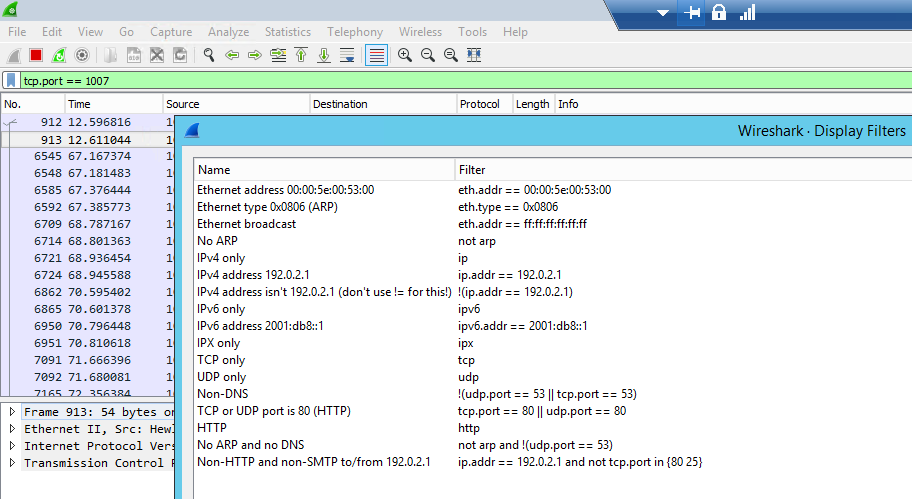This screenshot has width=912, height=499.
Task: Click Filter column header in Display Filters
Action: click(x=683, y=170)
